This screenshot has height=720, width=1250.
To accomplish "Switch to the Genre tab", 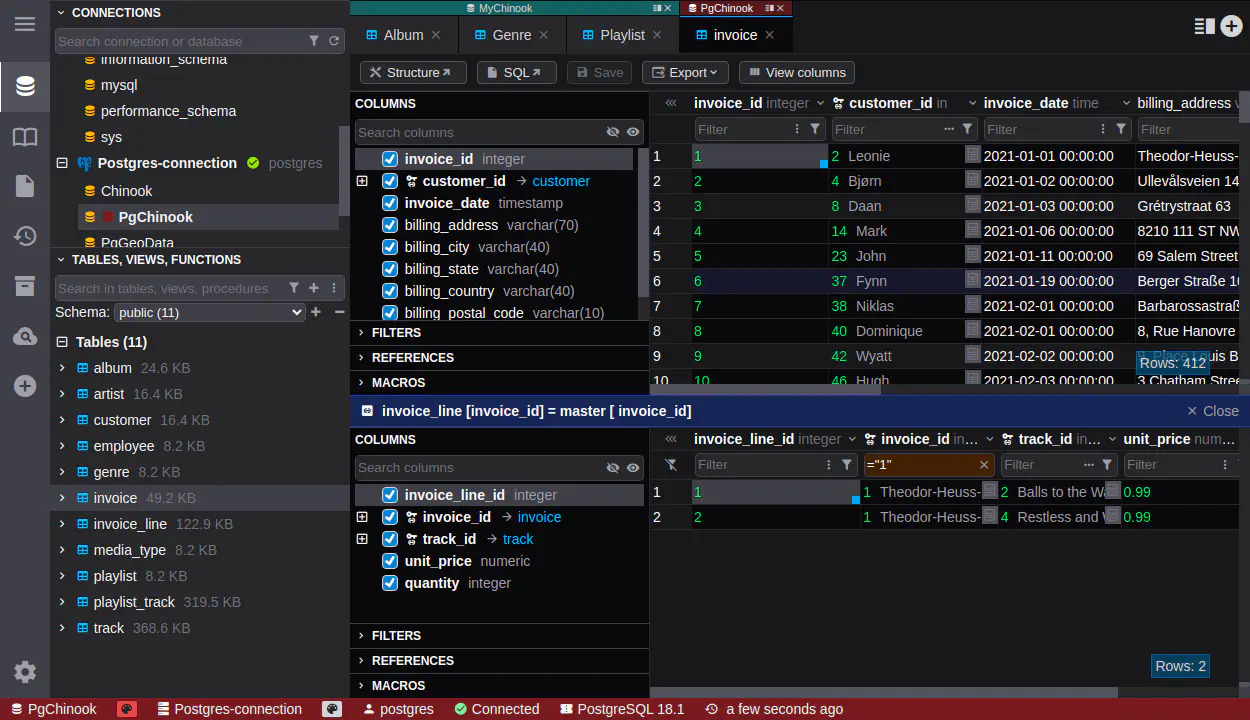I will (x=511, y=35).
